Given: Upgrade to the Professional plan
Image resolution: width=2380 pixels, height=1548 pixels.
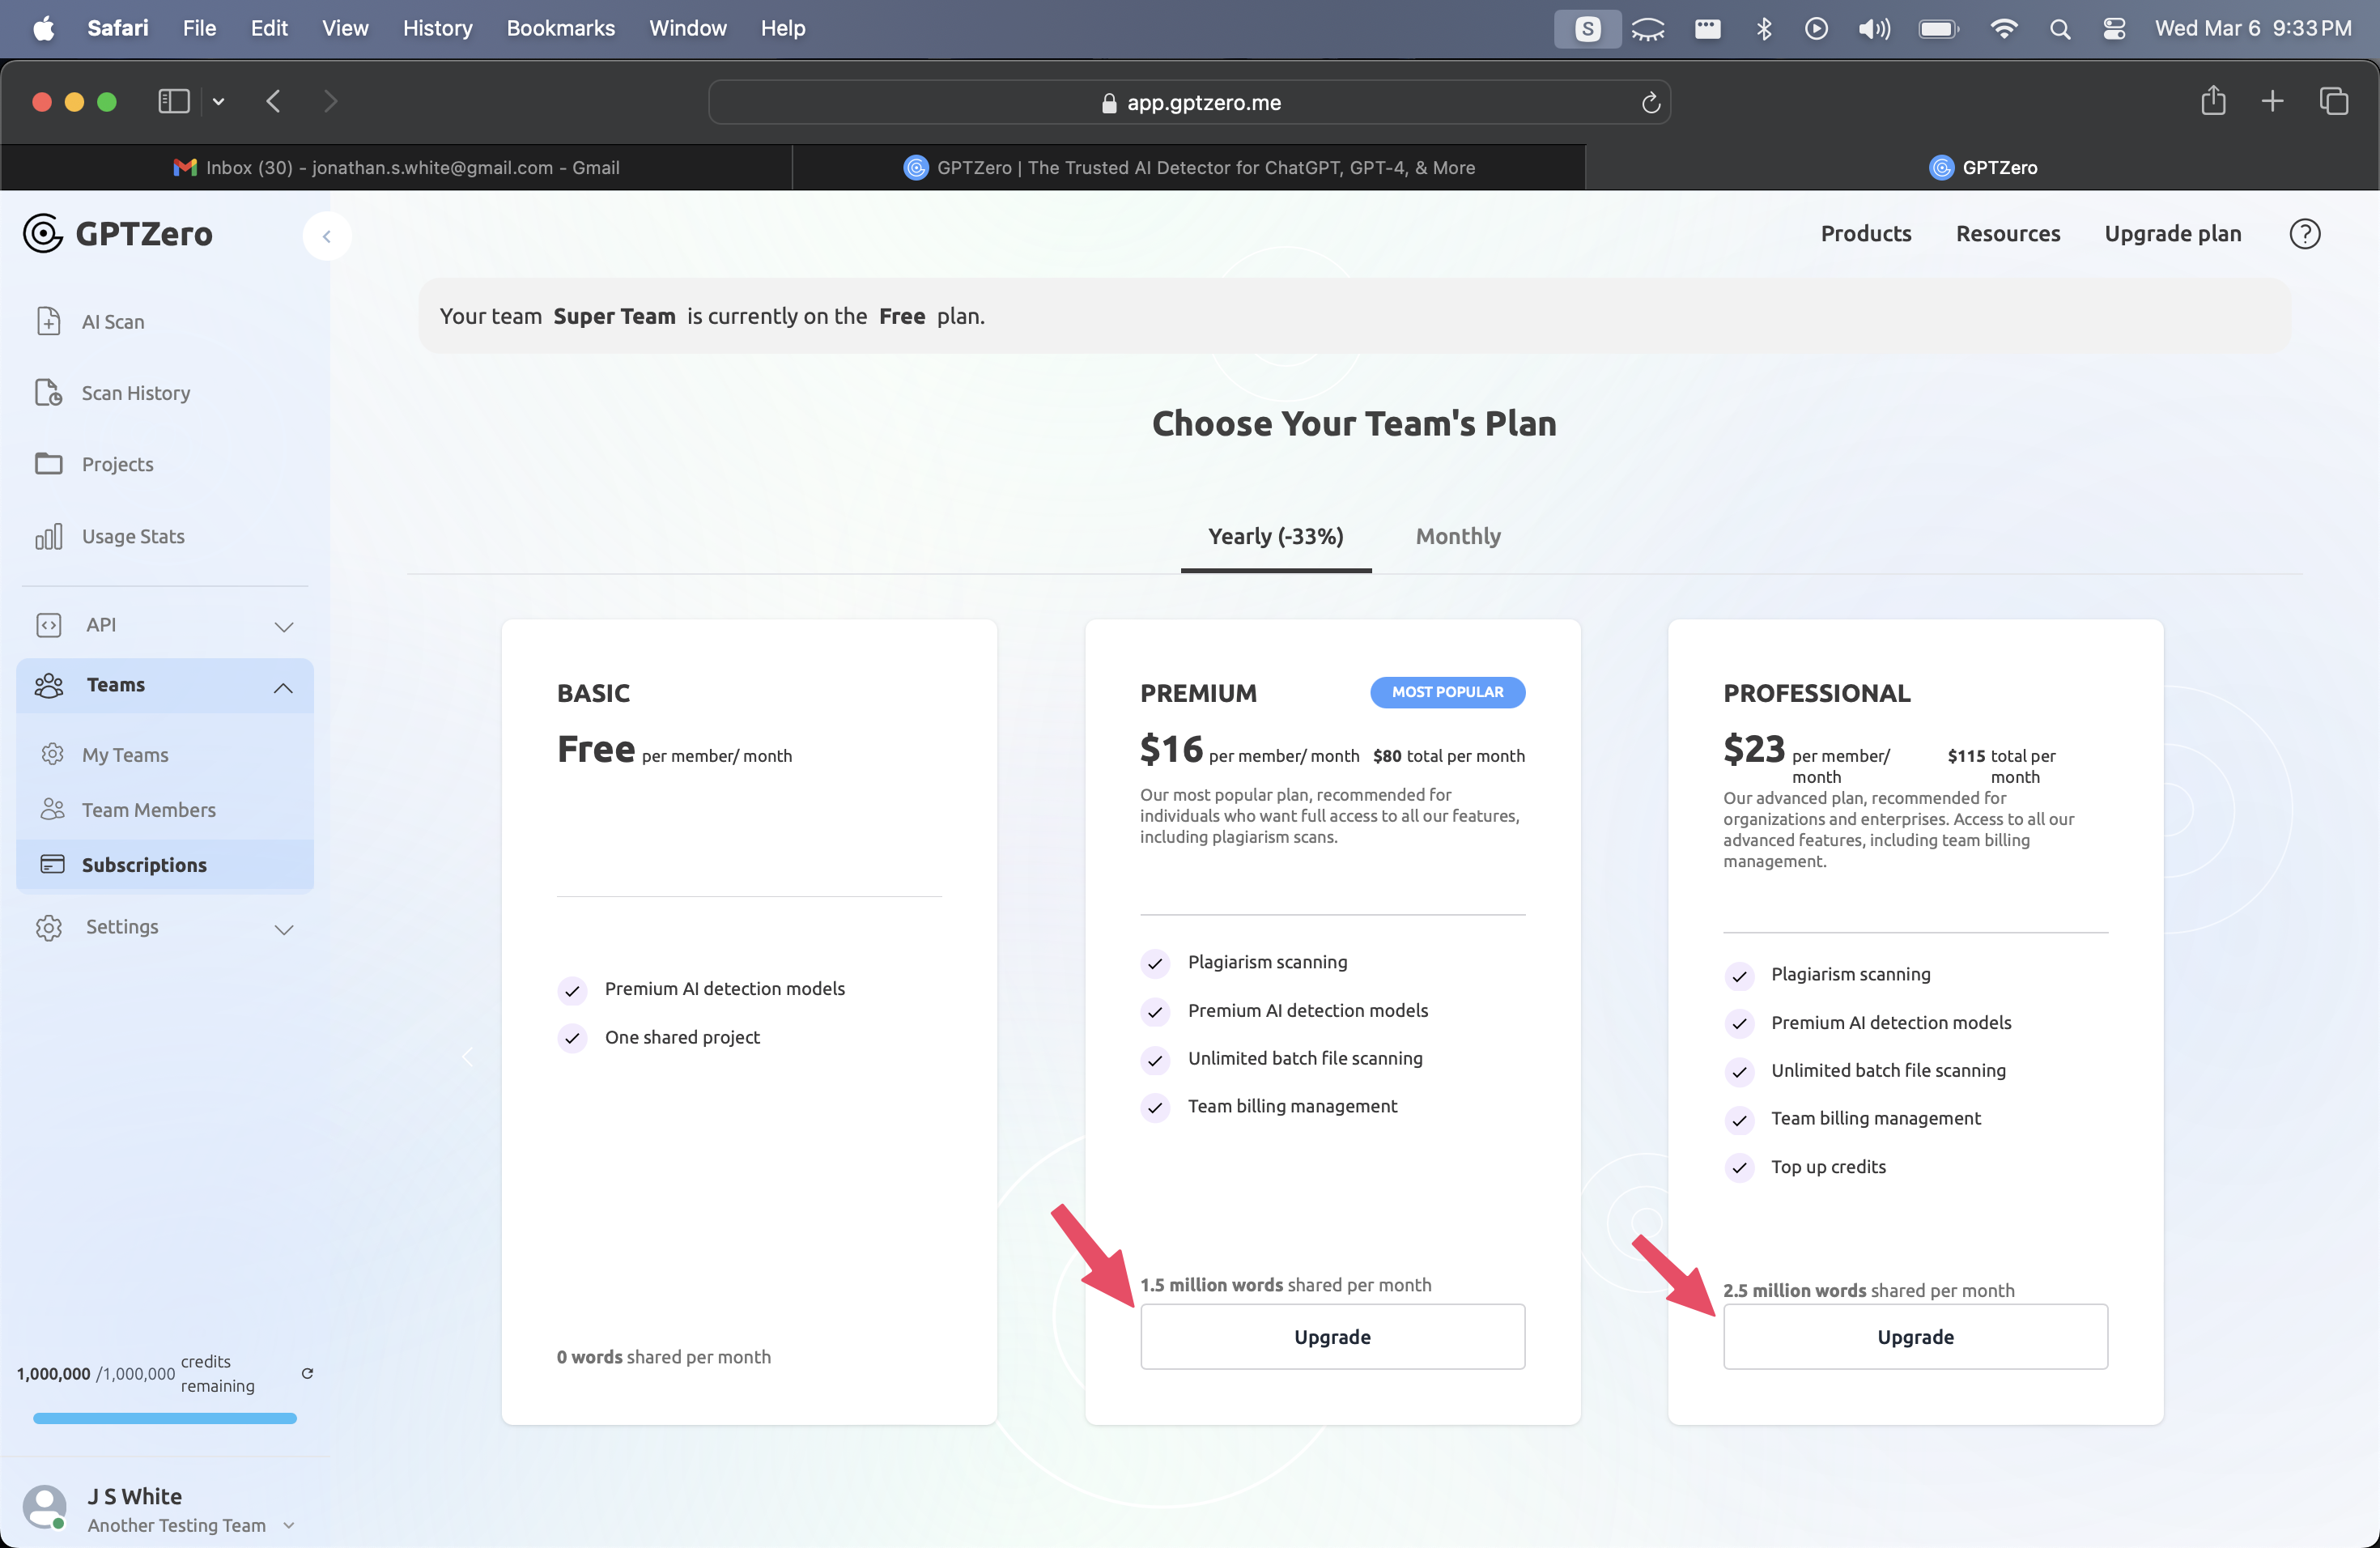Looking at the screenshot, I should 1915,1337.
